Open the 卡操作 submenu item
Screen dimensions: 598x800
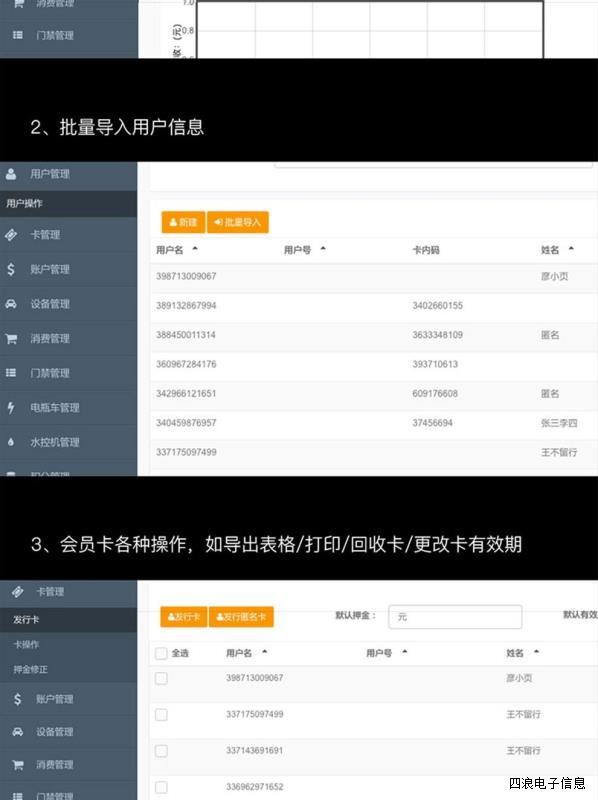(x=68, y=644)
